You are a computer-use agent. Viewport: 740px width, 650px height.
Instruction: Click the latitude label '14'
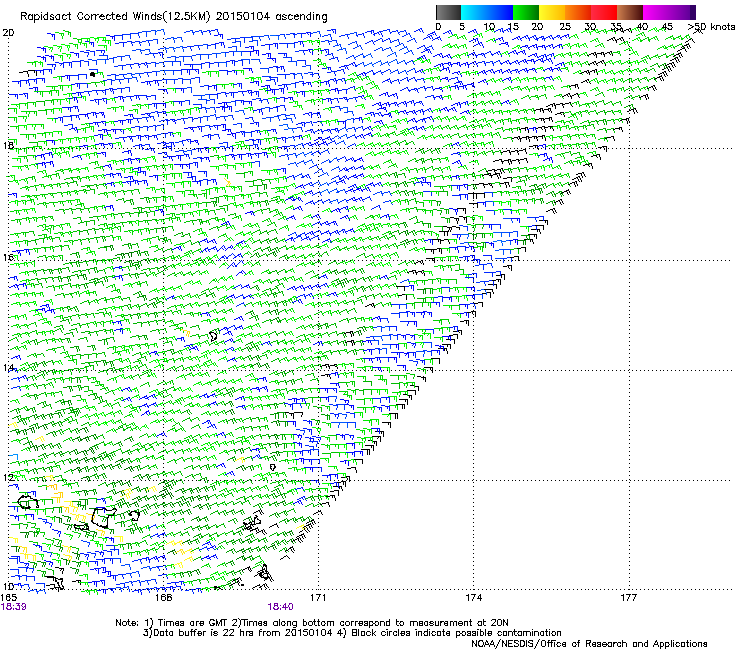coord(8,367)
